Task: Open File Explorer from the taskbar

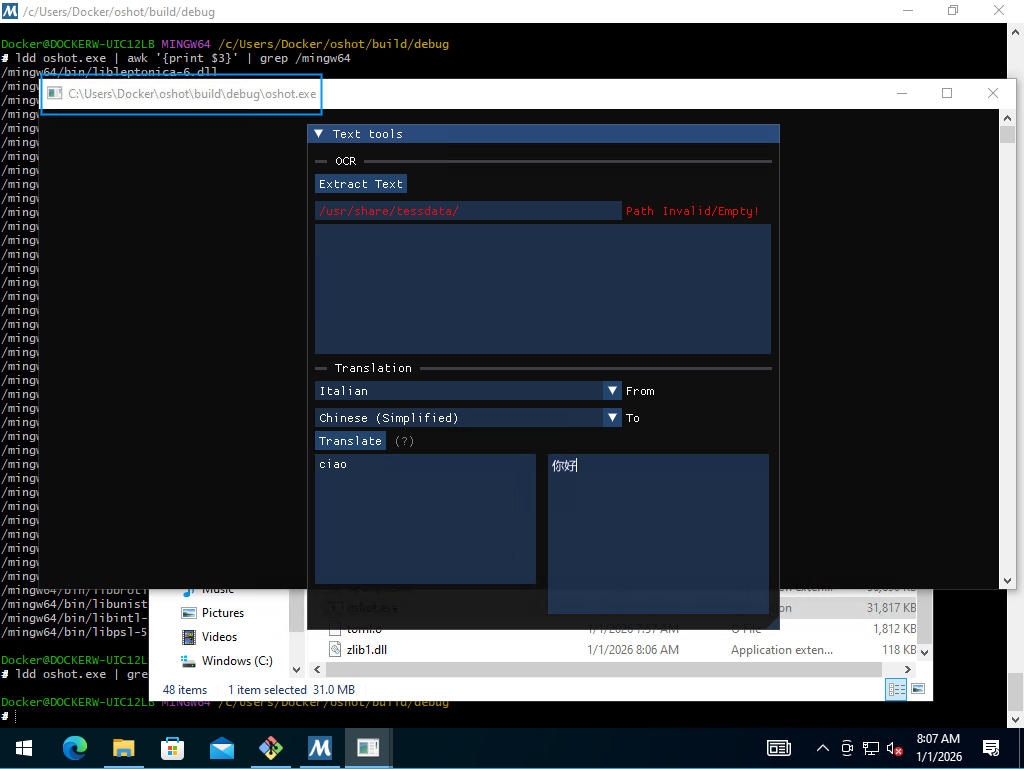Action: tap(124, 747)
